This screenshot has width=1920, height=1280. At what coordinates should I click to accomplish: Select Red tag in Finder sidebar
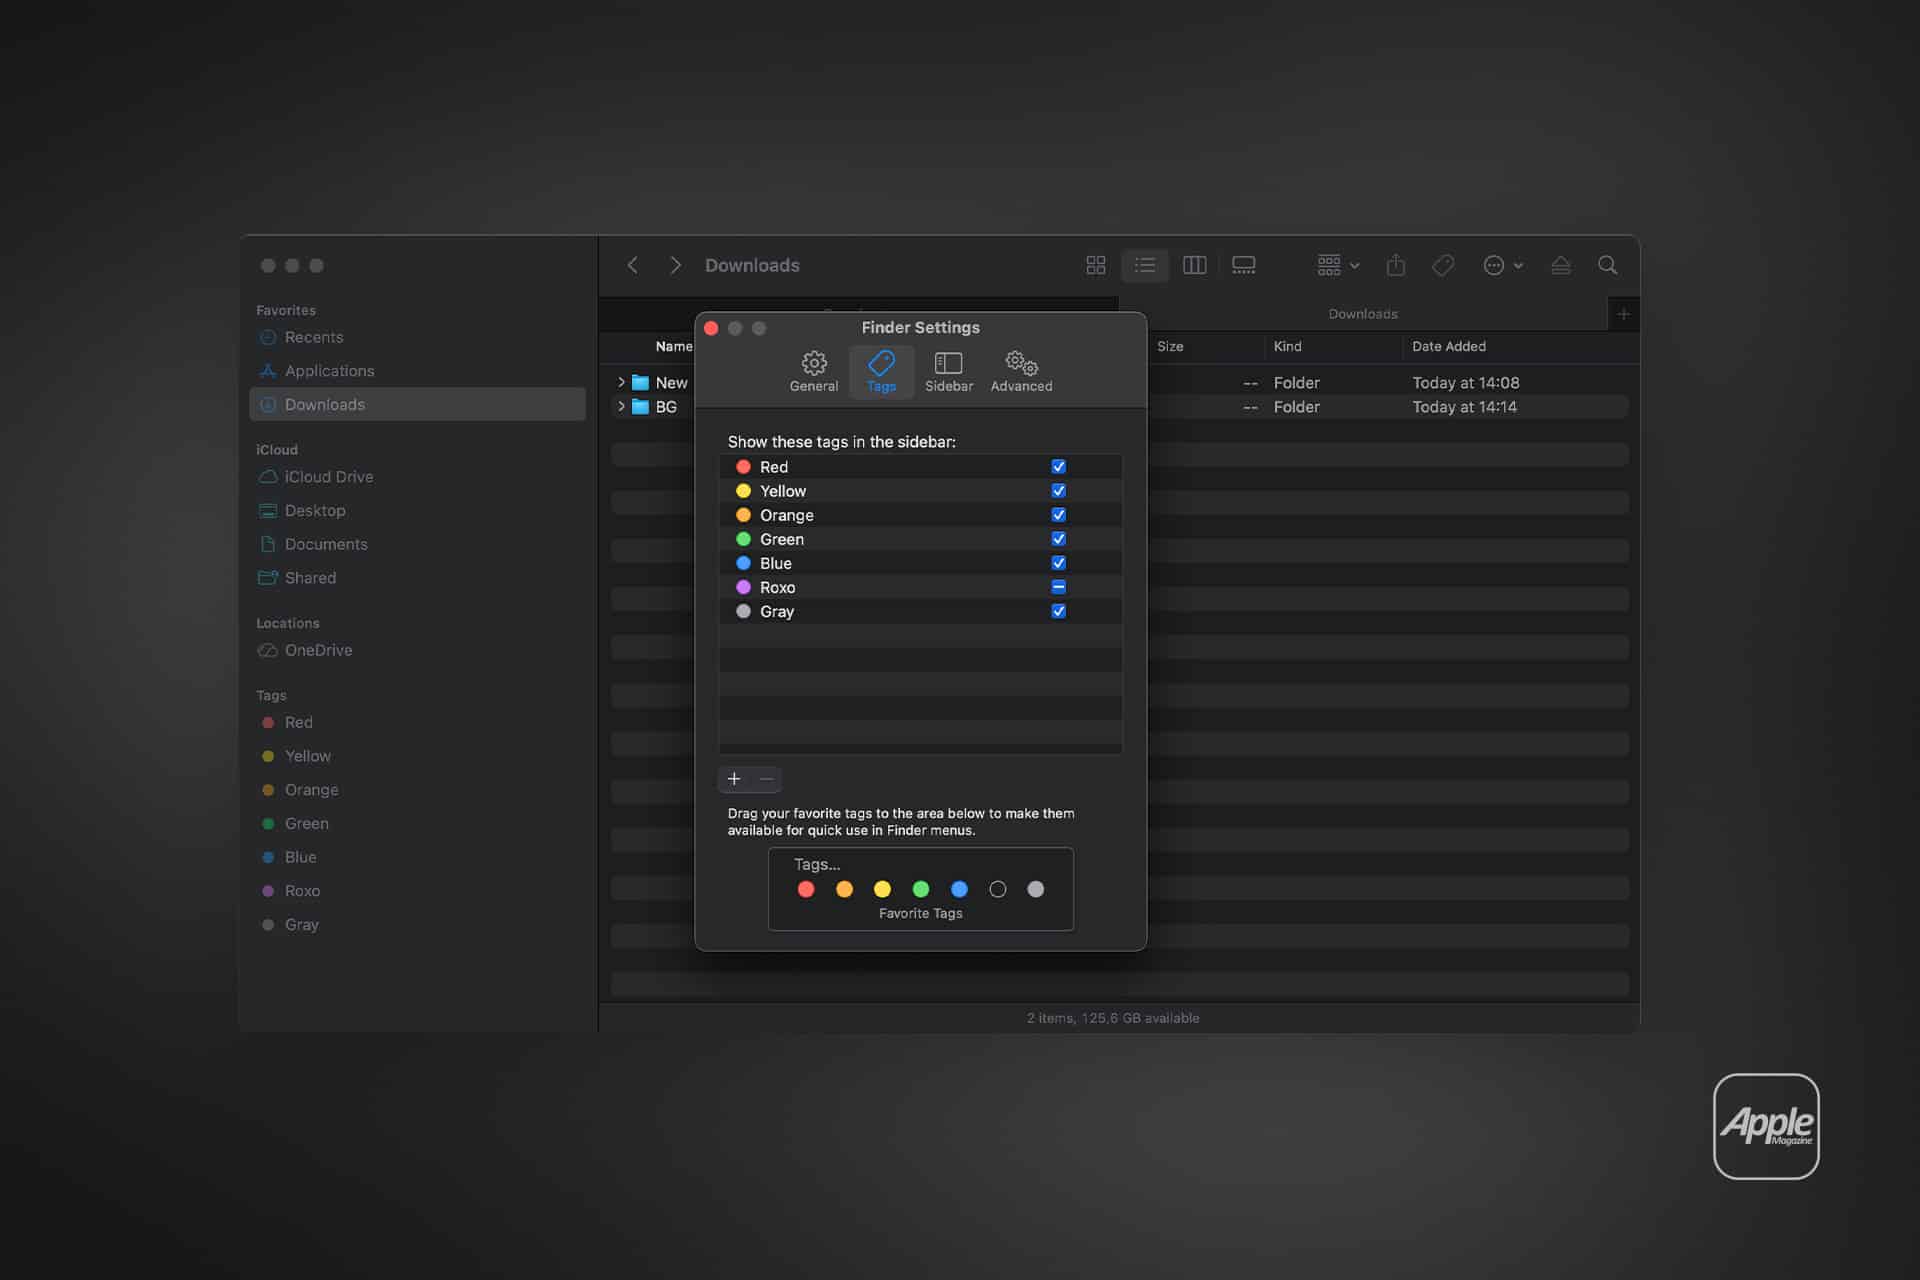(x=417, y=722)
